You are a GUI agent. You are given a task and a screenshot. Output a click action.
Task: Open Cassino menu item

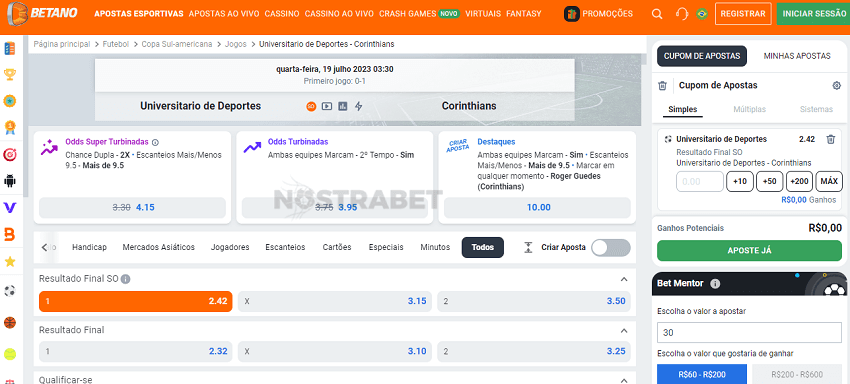[x=282, y=14]
